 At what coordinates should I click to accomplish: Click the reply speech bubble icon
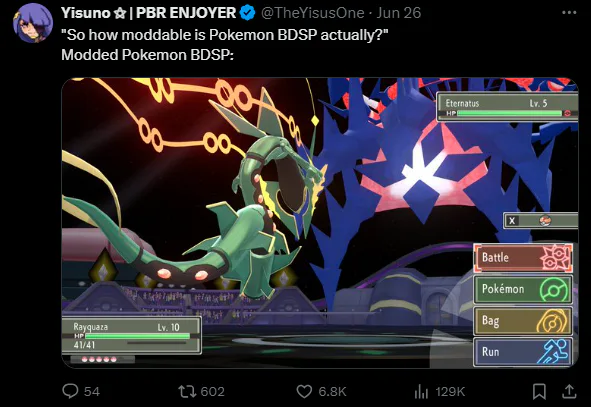(x=70, y=391)
